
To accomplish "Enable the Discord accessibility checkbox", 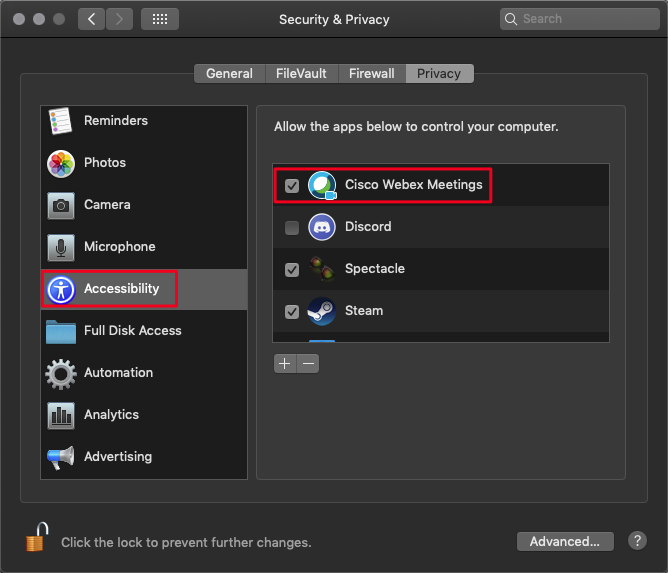I will pyautogui.click(x=292, y=228).
